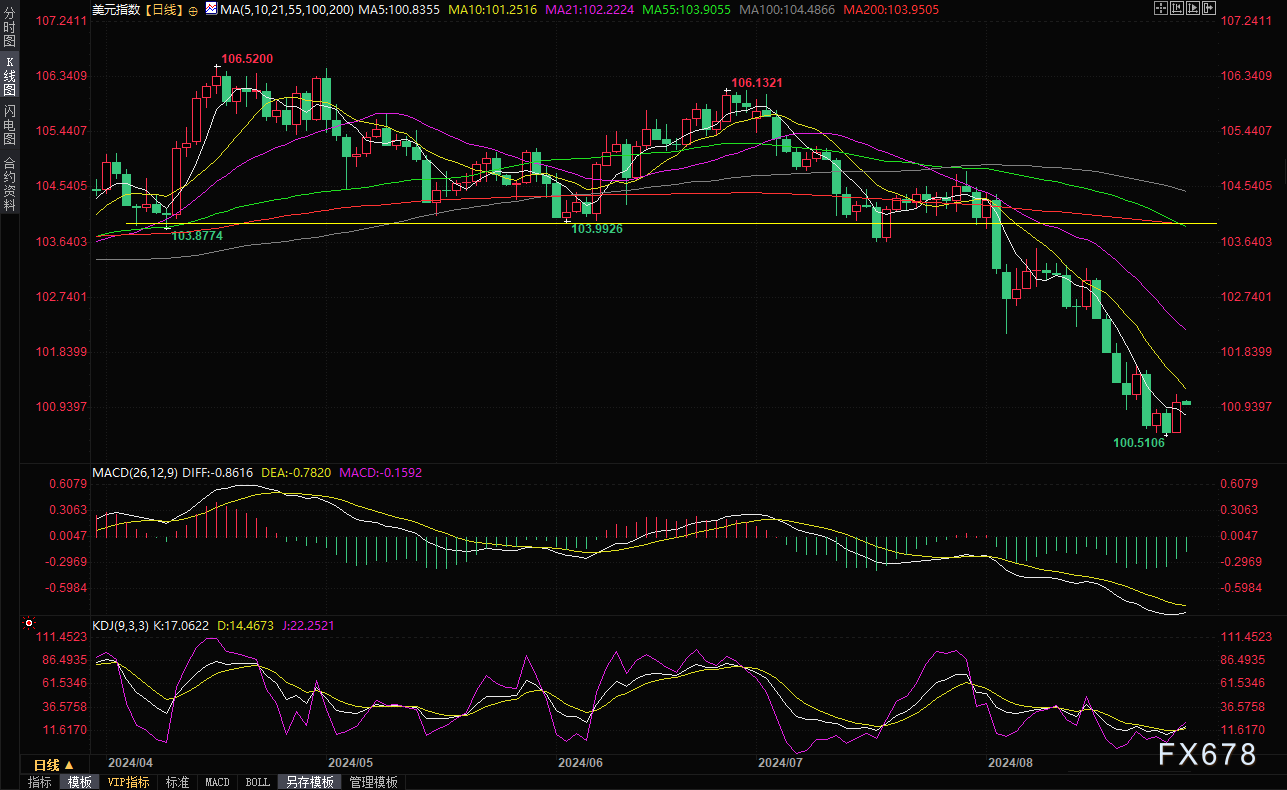
Task: Open KDJ(9,3,3) indicator parameters
Action: point(120,625)
